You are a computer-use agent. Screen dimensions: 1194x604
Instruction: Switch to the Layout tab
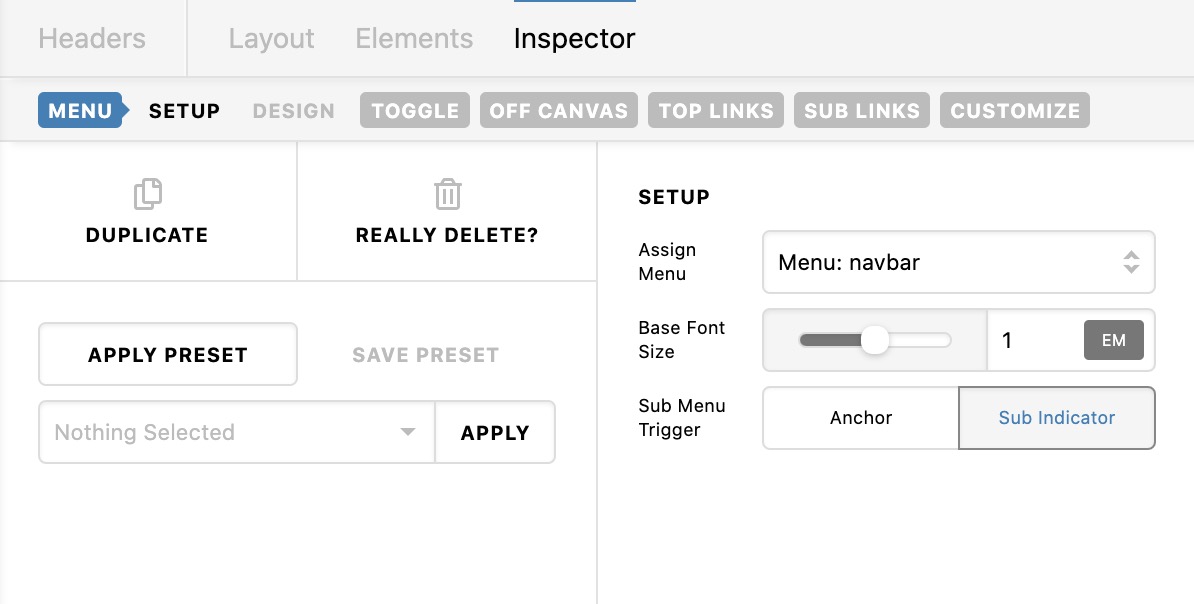point(271,38)
